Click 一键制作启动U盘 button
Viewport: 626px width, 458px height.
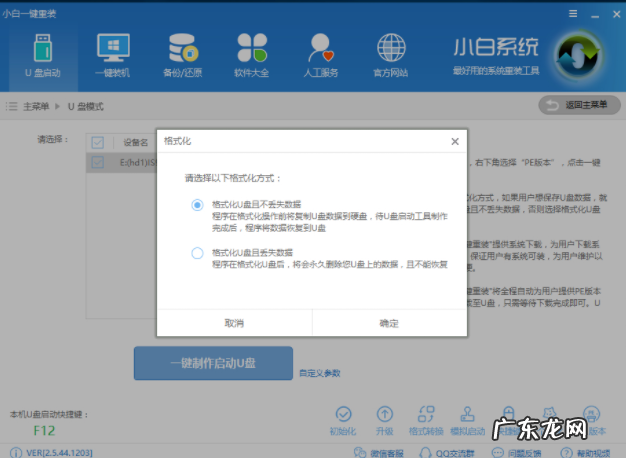(x=213, y=363)
